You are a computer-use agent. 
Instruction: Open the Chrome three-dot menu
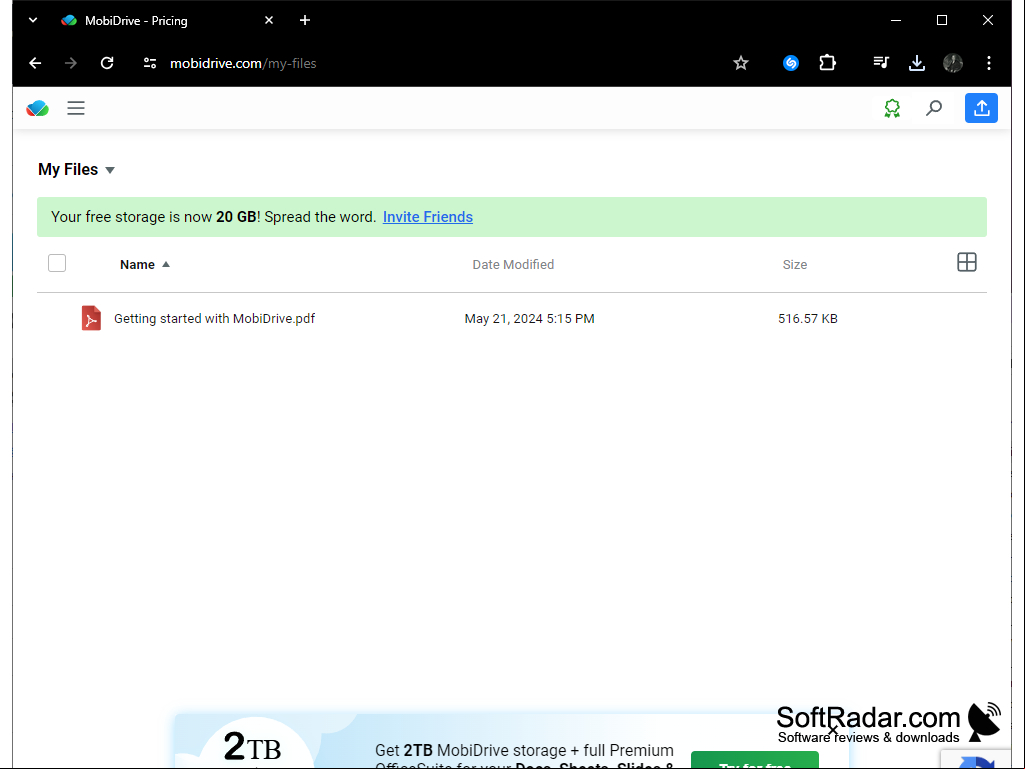[x=988, y=63]
